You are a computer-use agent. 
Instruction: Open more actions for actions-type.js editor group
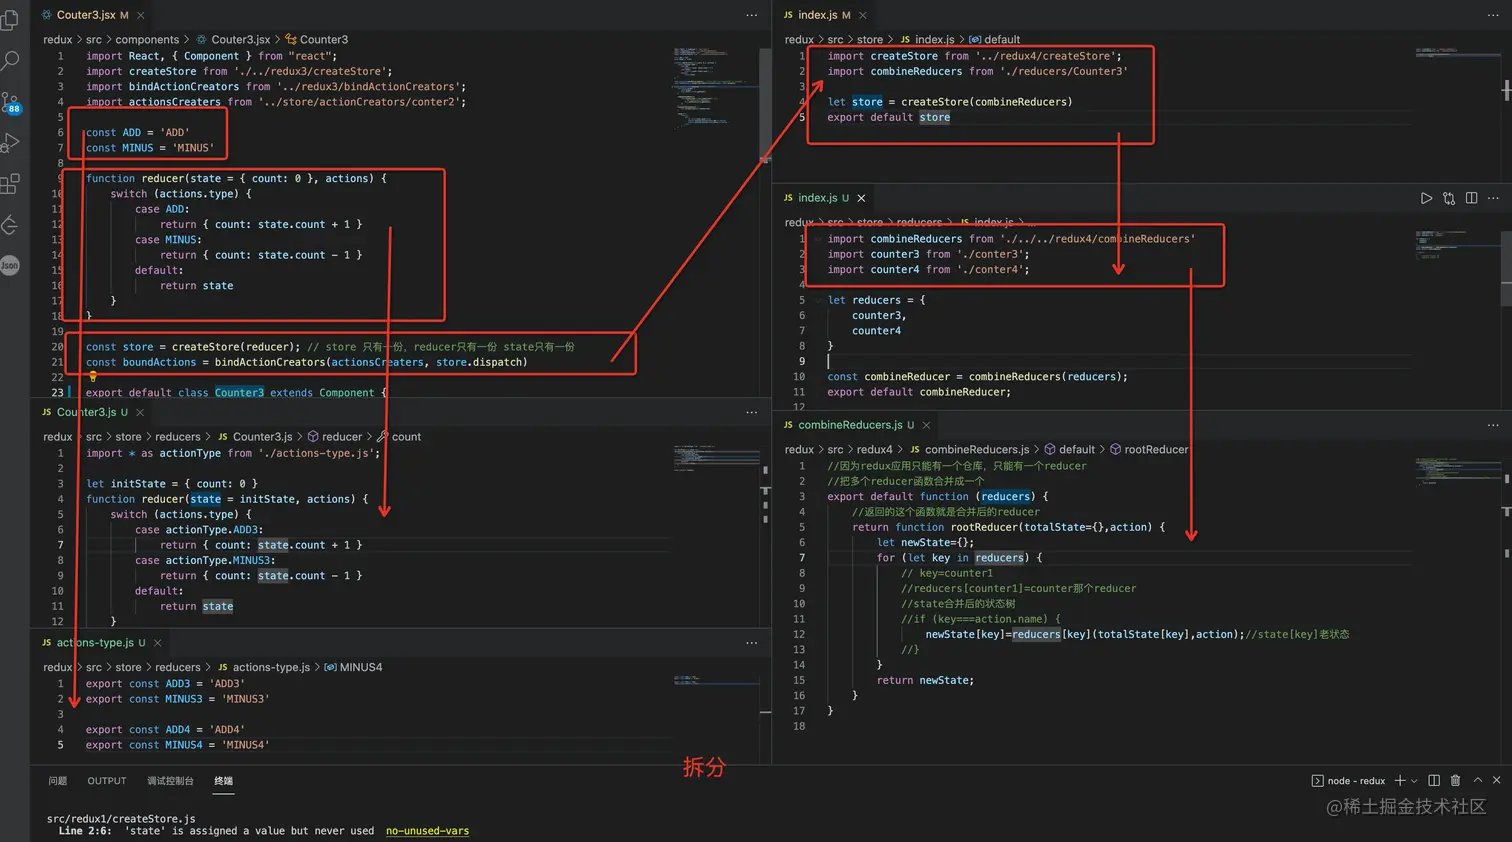751,643
